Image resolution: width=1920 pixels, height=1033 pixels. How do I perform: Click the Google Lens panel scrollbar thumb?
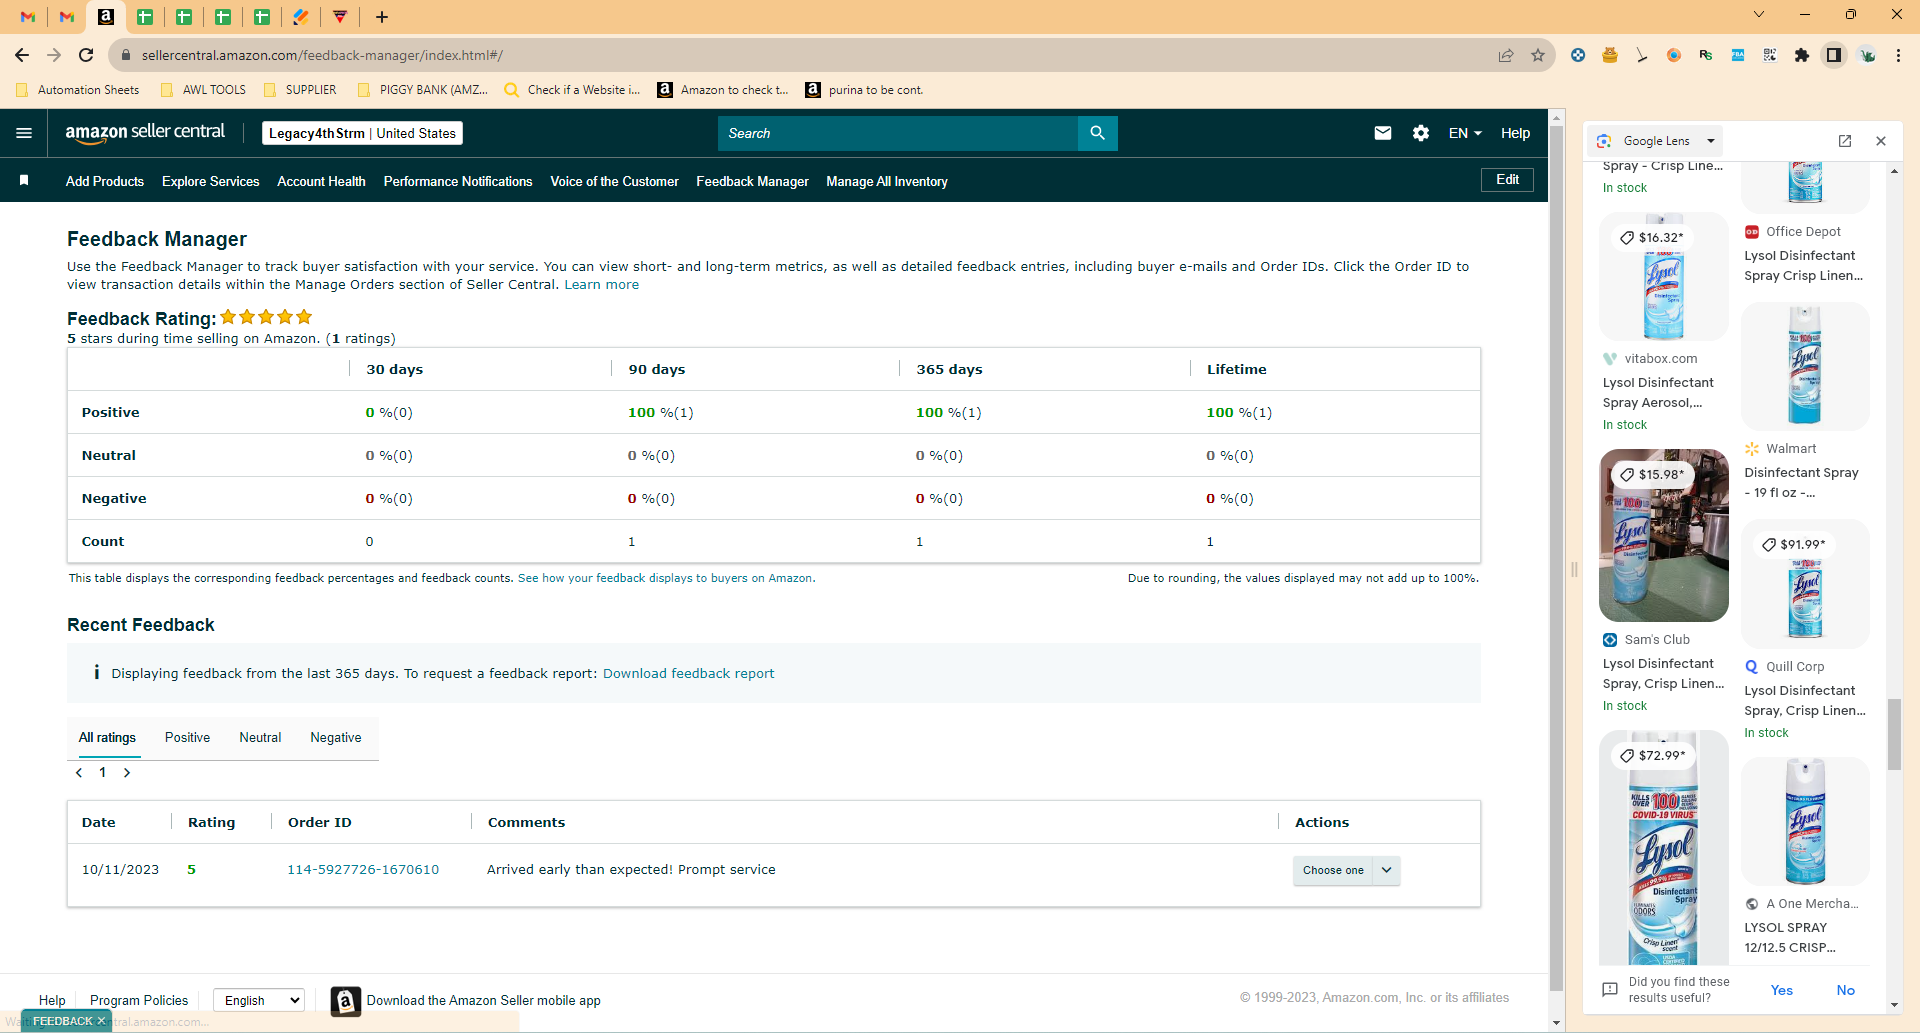click(1894, 734)
